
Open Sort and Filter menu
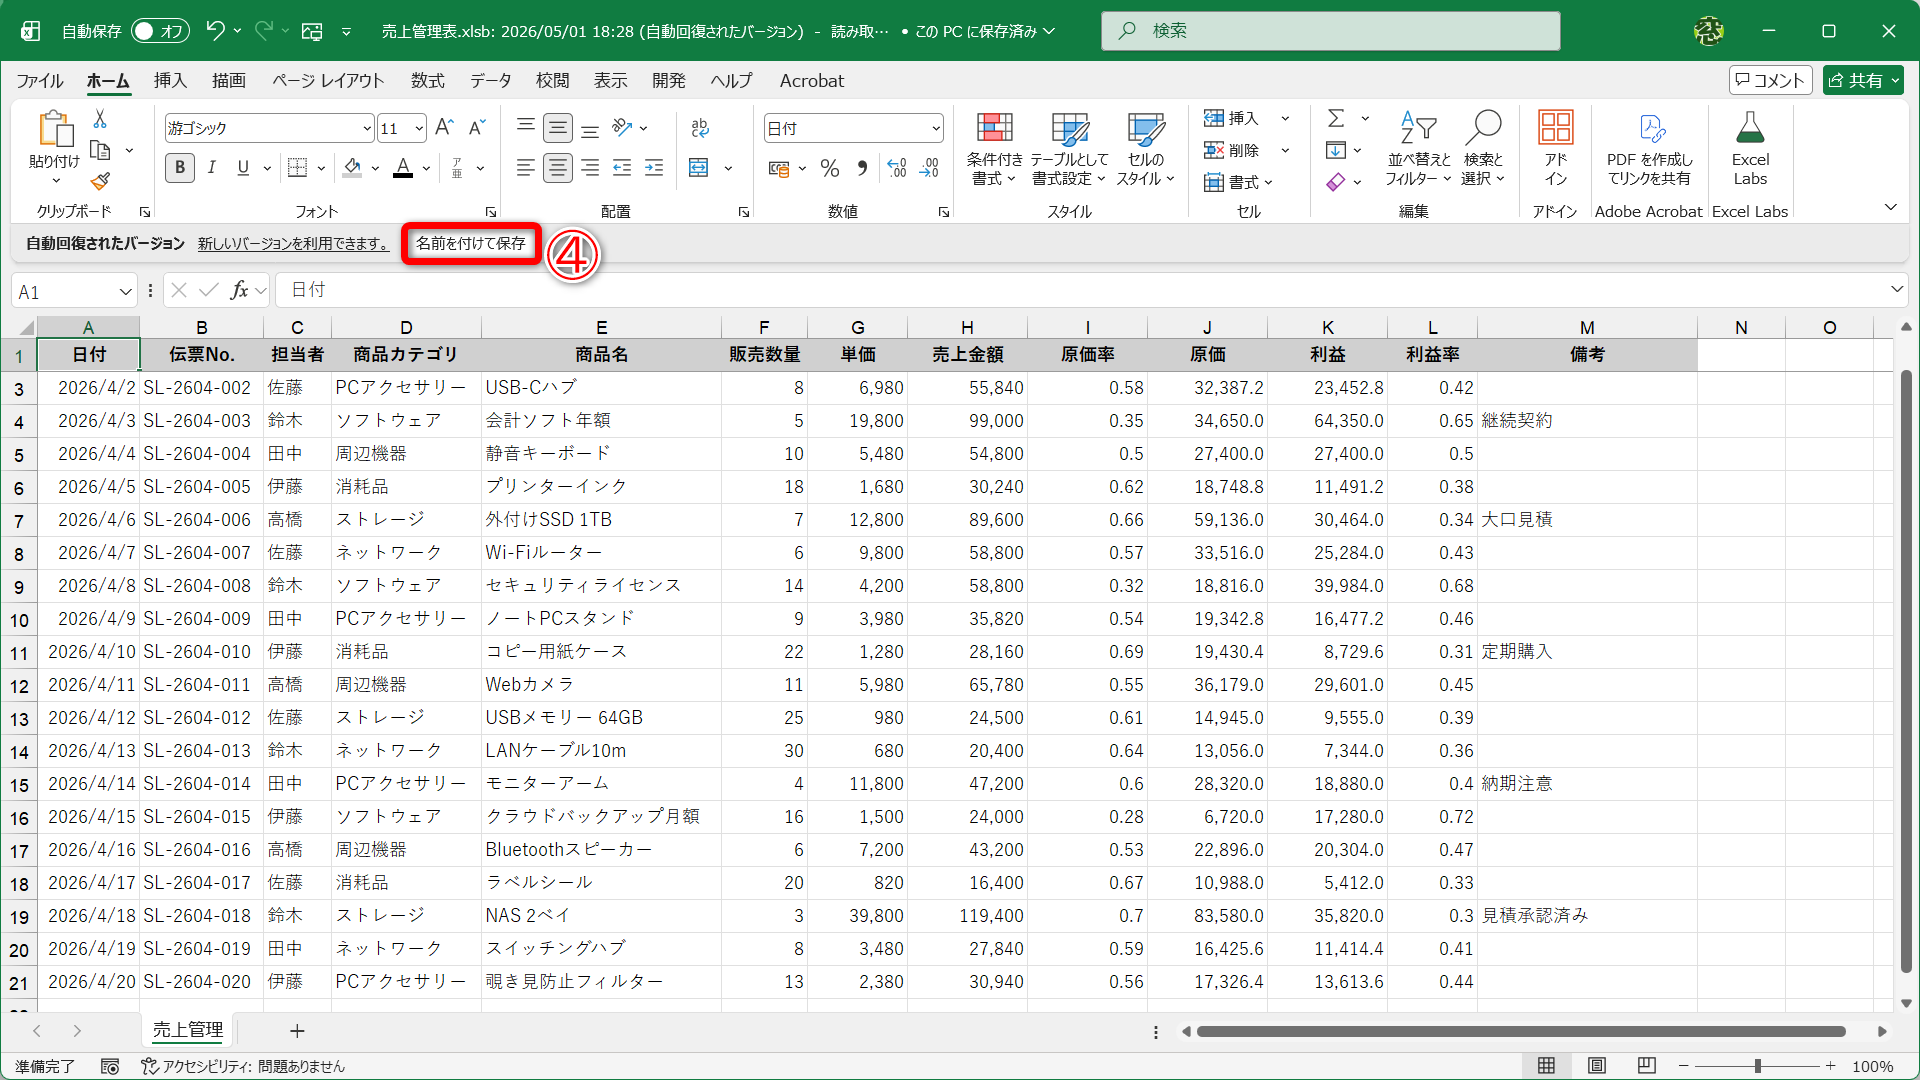click(1418, 148)
